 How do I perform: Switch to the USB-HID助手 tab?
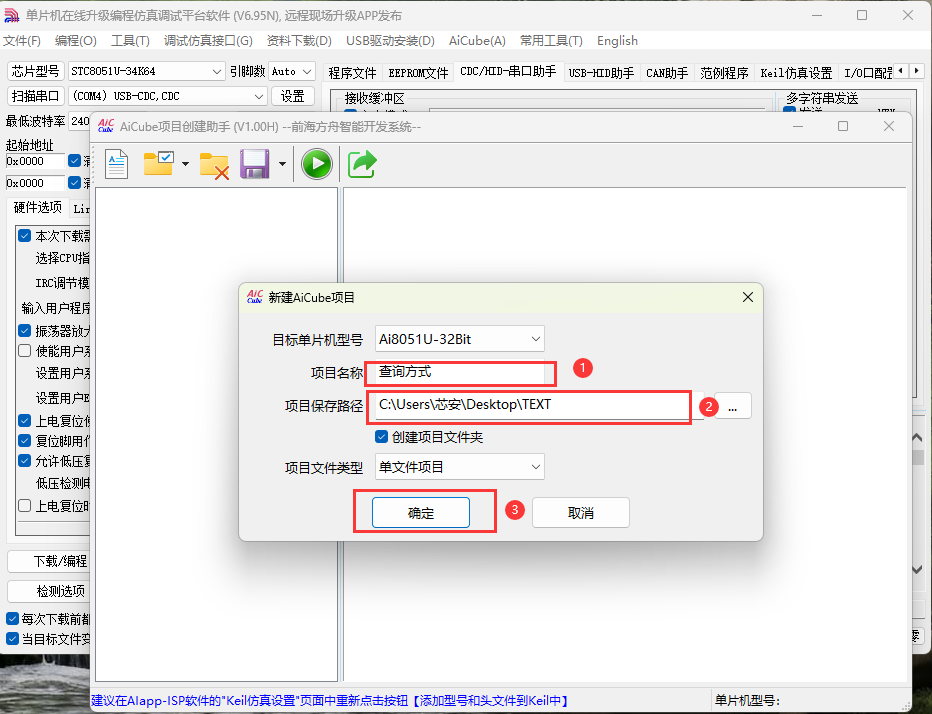(x=601, y=73)
